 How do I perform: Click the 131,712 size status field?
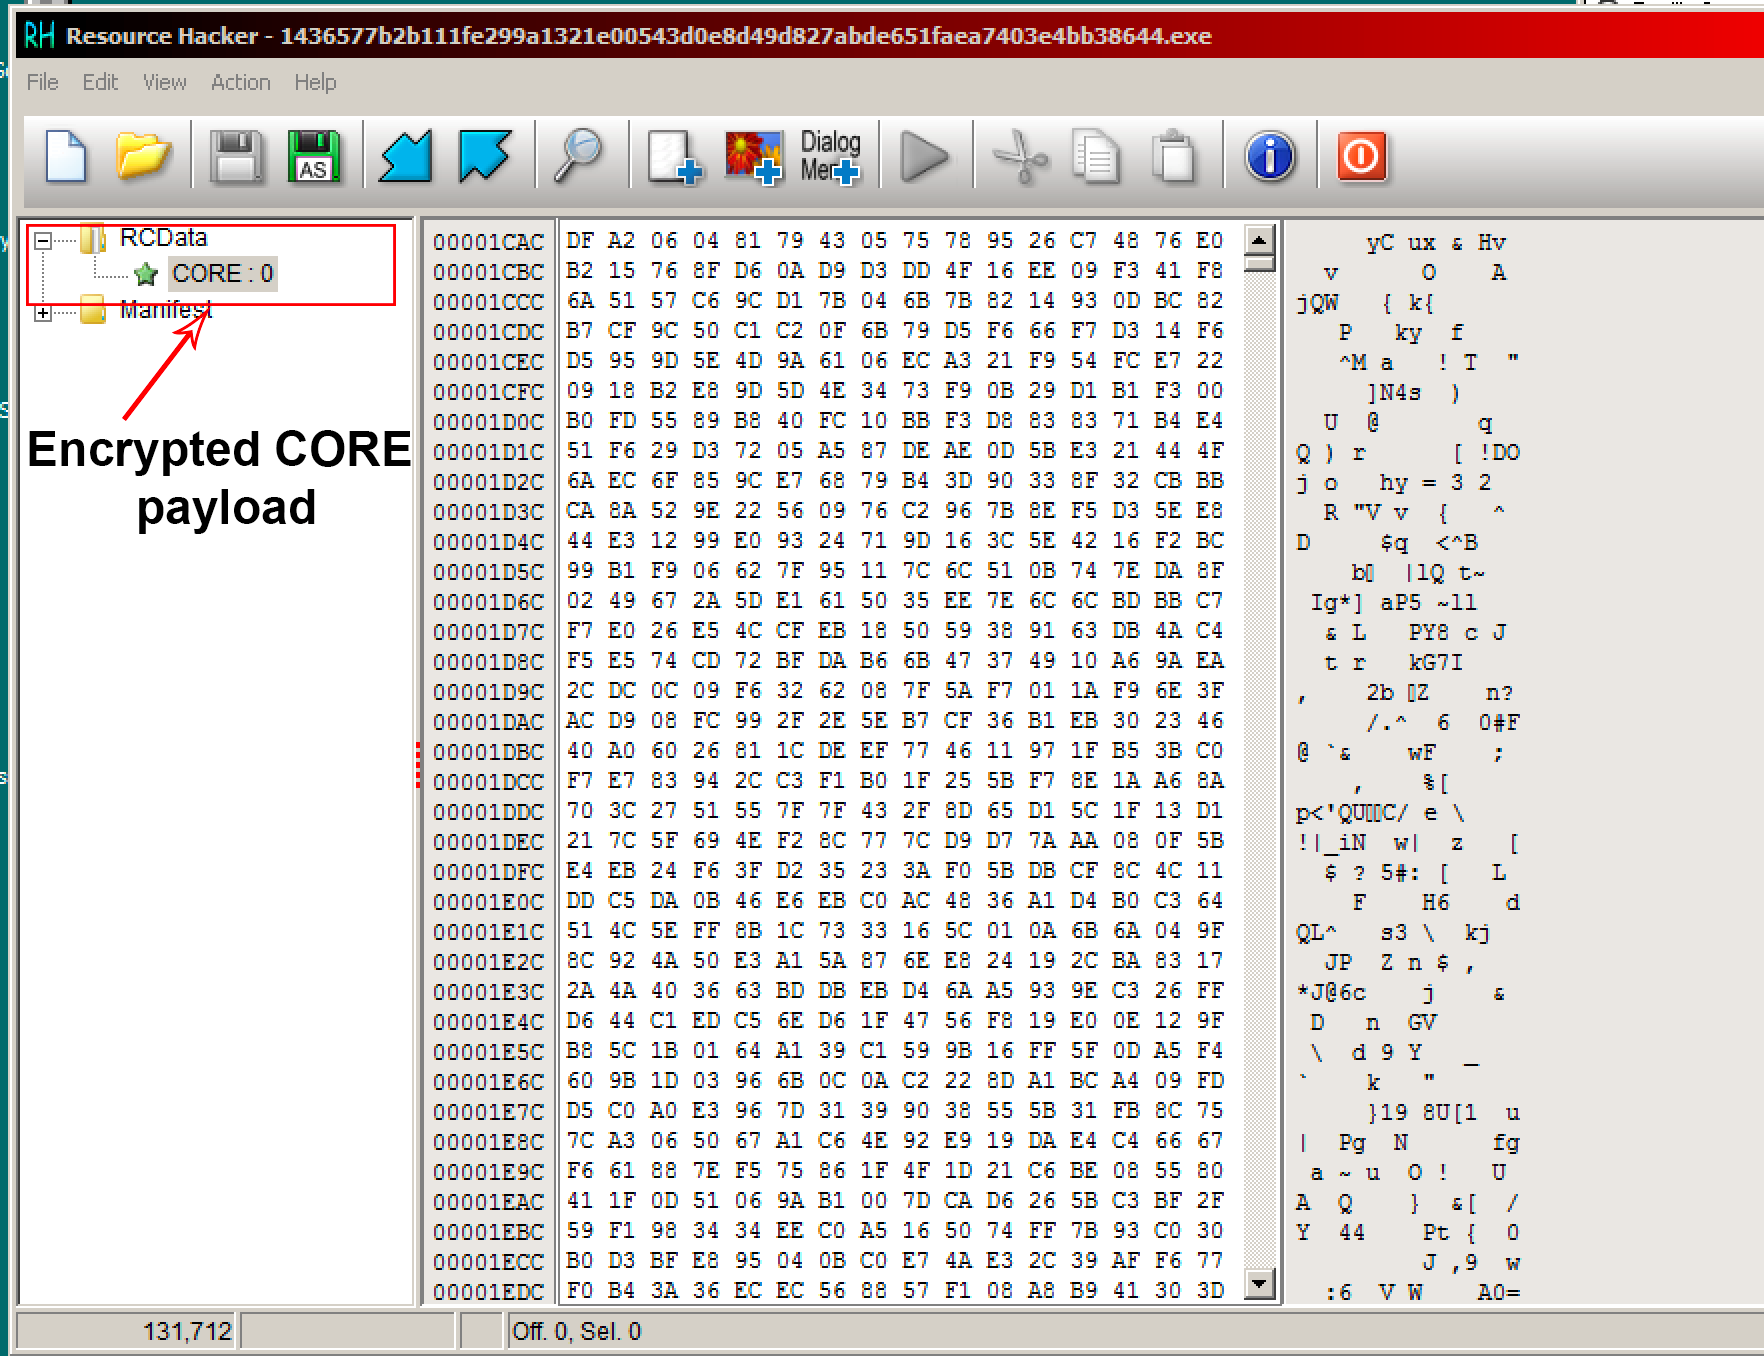pos(126,1331)
